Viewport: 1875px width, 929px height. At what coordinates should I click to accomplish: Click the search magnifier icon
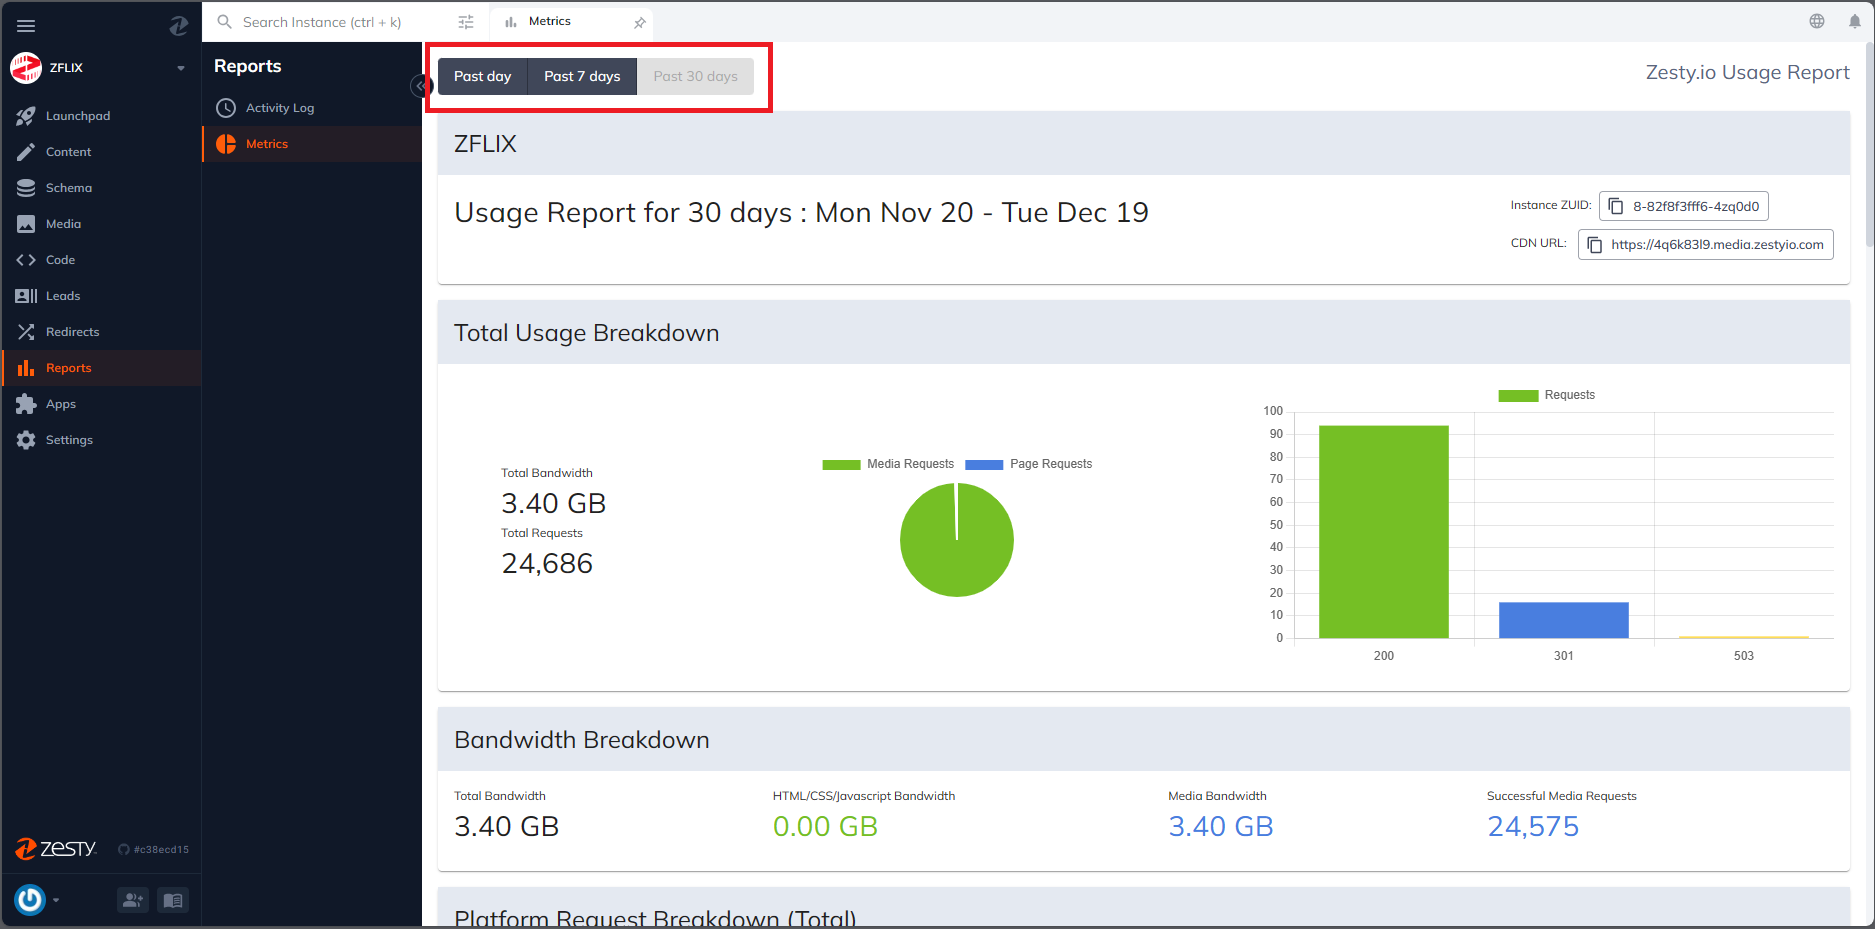click(x=225, y=22)
